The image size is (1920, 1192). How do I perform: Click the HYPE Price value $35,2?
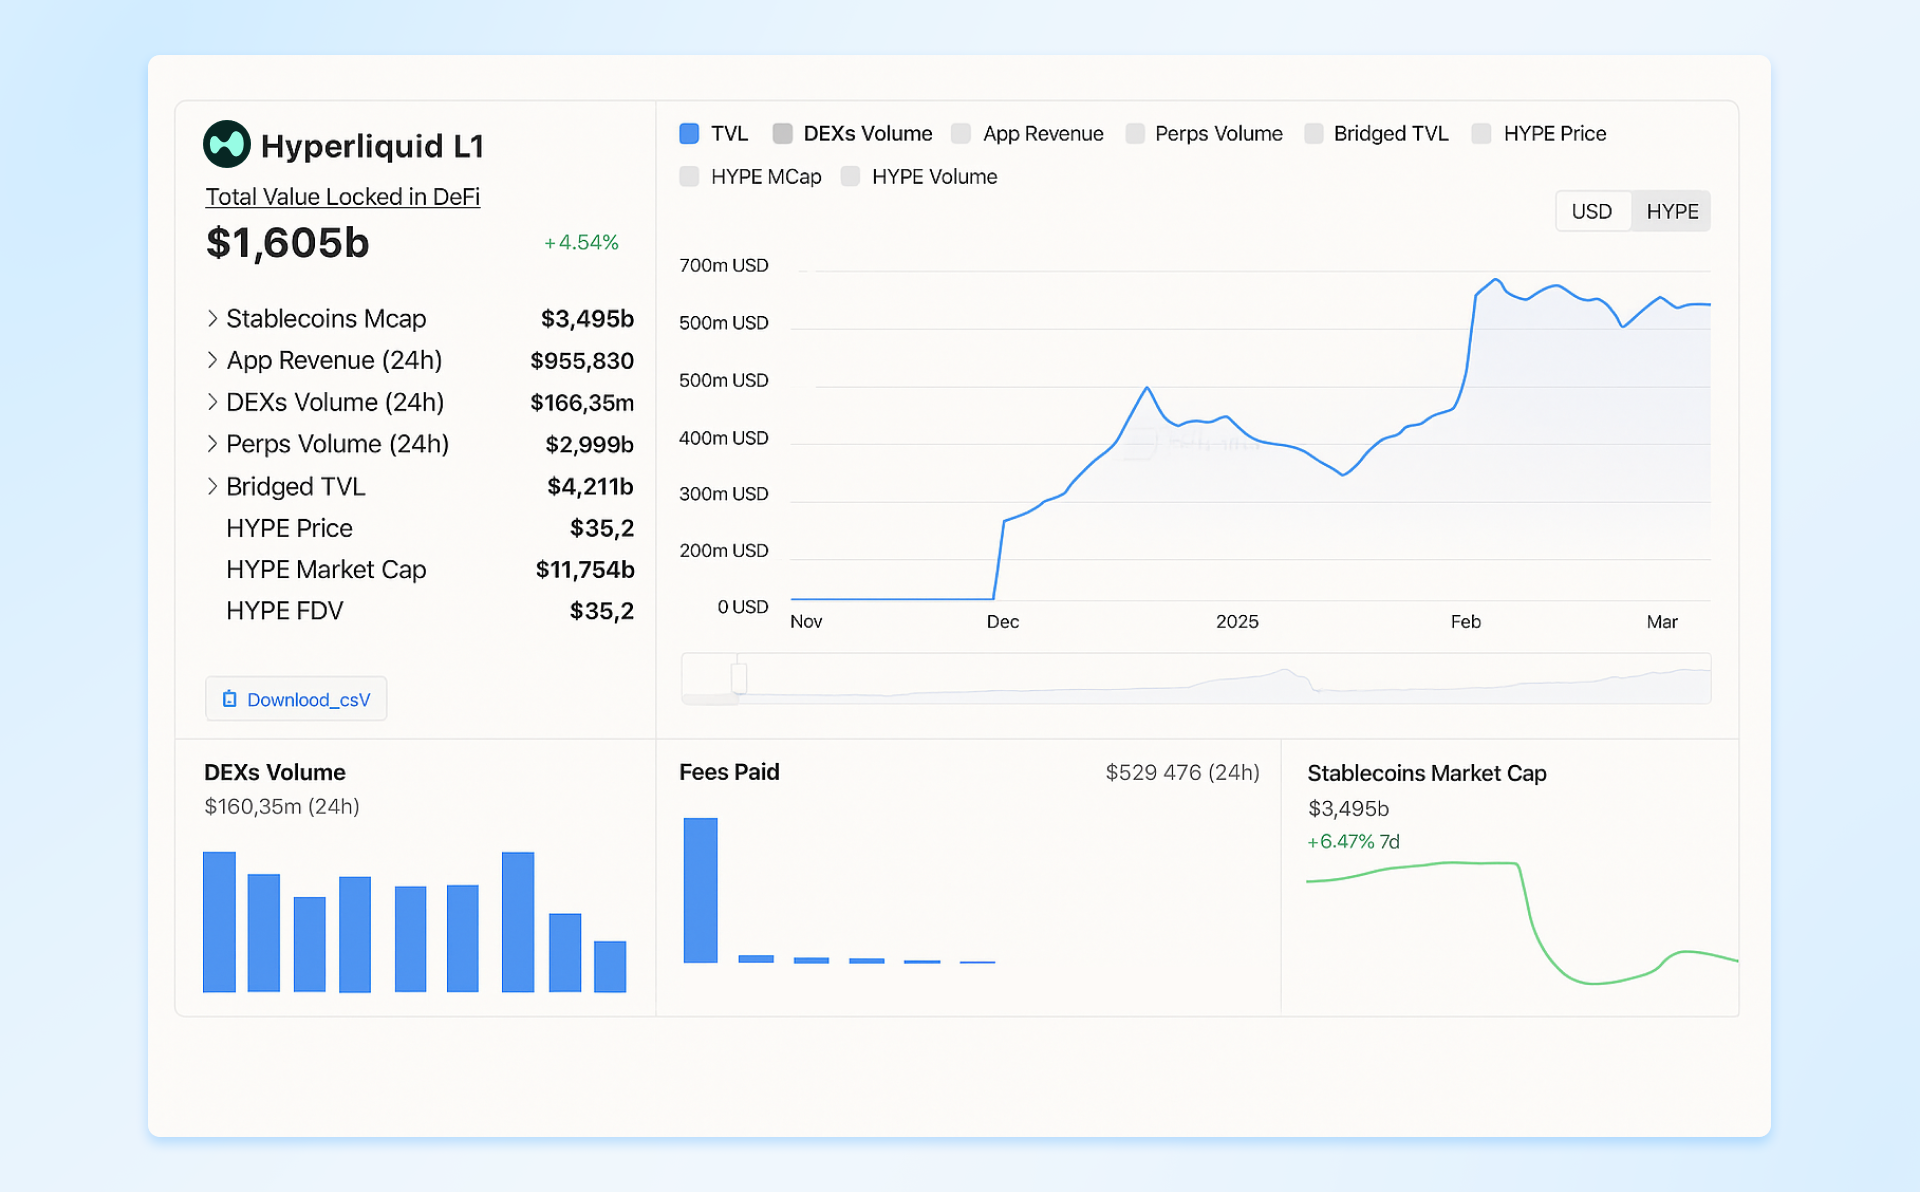[x=602, y=528]
